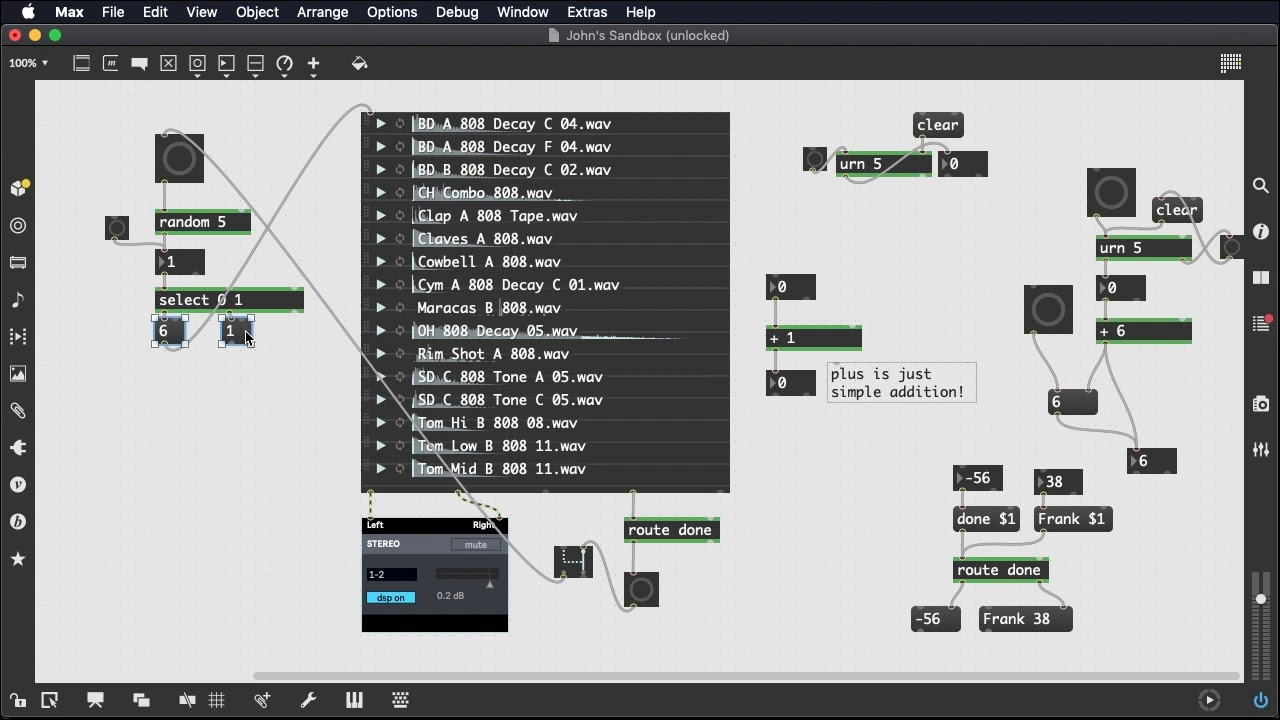Toggle loop for Maracas B 808.wav
The width and height of the screenshot is (1280, 720).
pyautogui.click(x=400, y=308)
